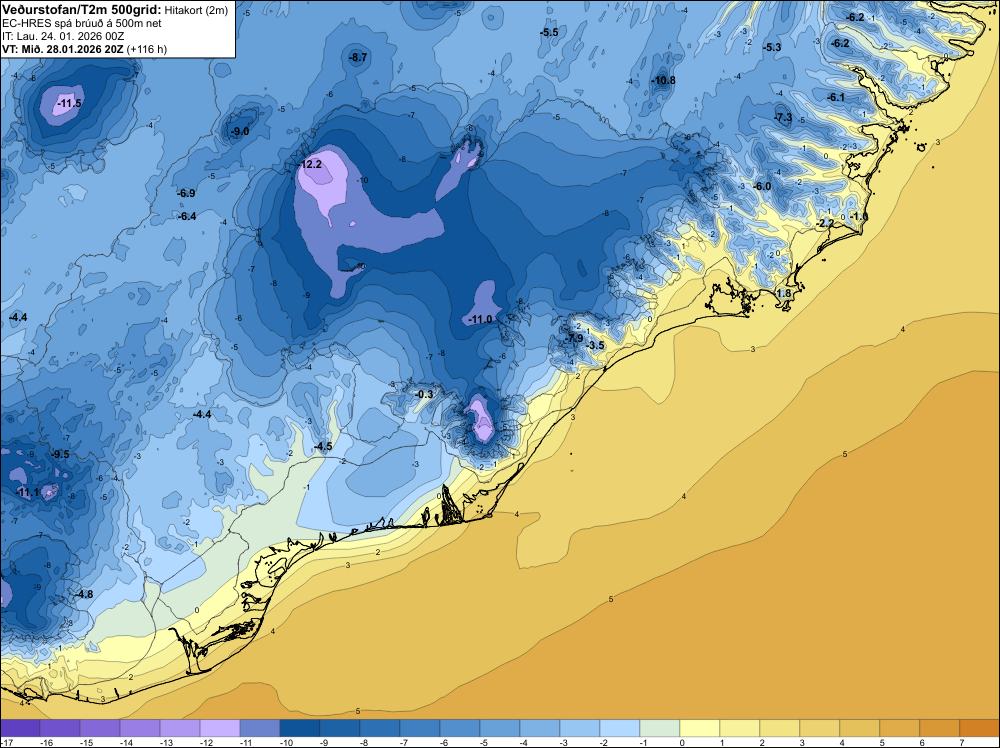Click the -13 label on color scale
This screenshot has height=748, width=1000.
(166, 742)
